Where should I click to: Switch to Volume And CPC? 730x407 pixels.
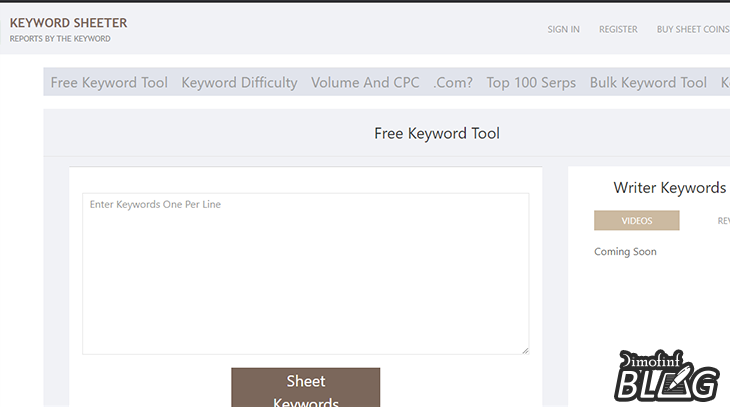coord(365,82)
